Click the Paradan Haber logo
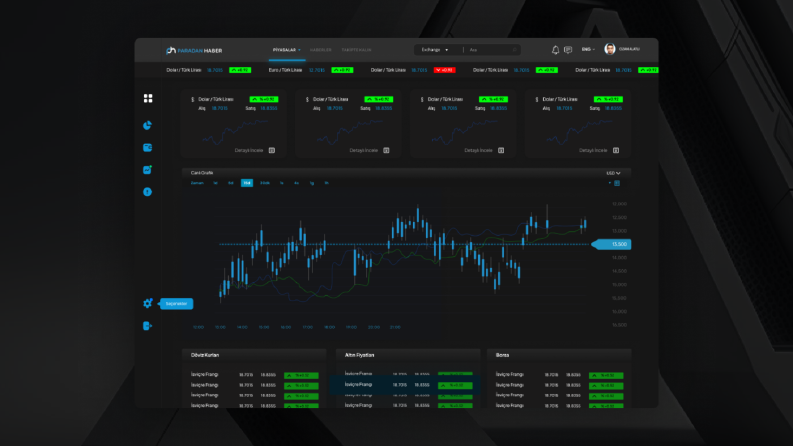This screenshot has width=793, height=446. click(194, 50)
